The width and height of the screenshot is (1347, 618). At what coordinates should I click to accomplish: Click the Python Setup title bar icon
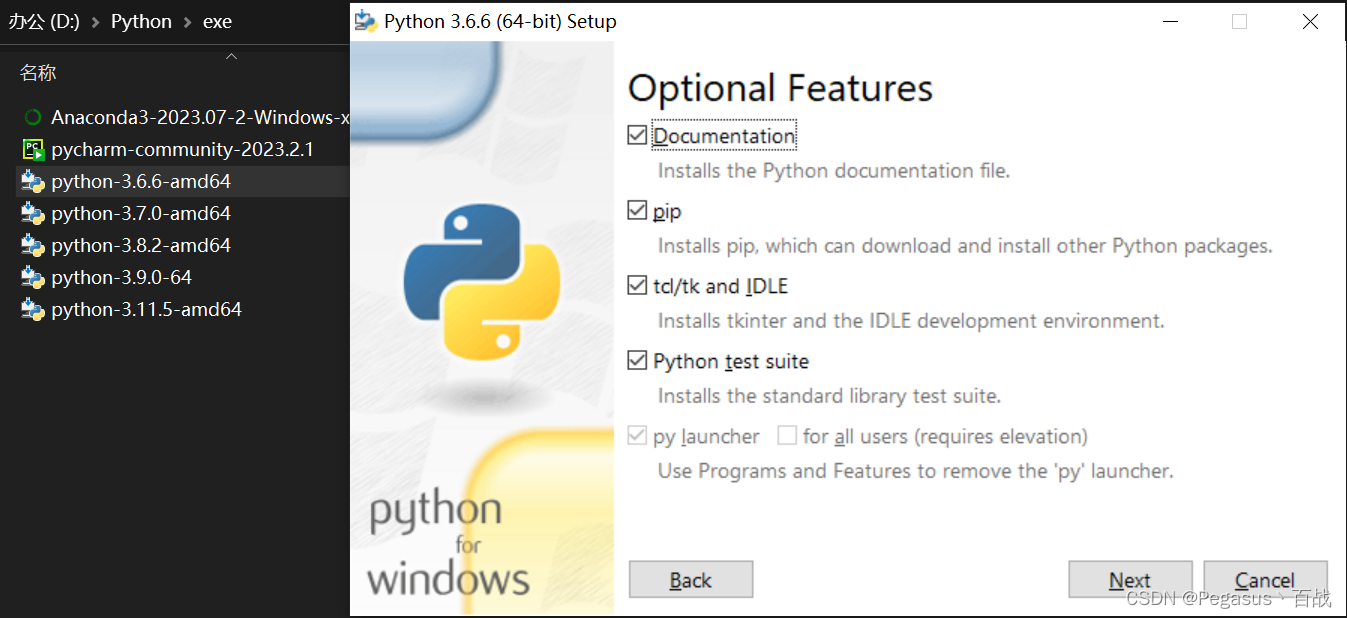coord(366,21)
